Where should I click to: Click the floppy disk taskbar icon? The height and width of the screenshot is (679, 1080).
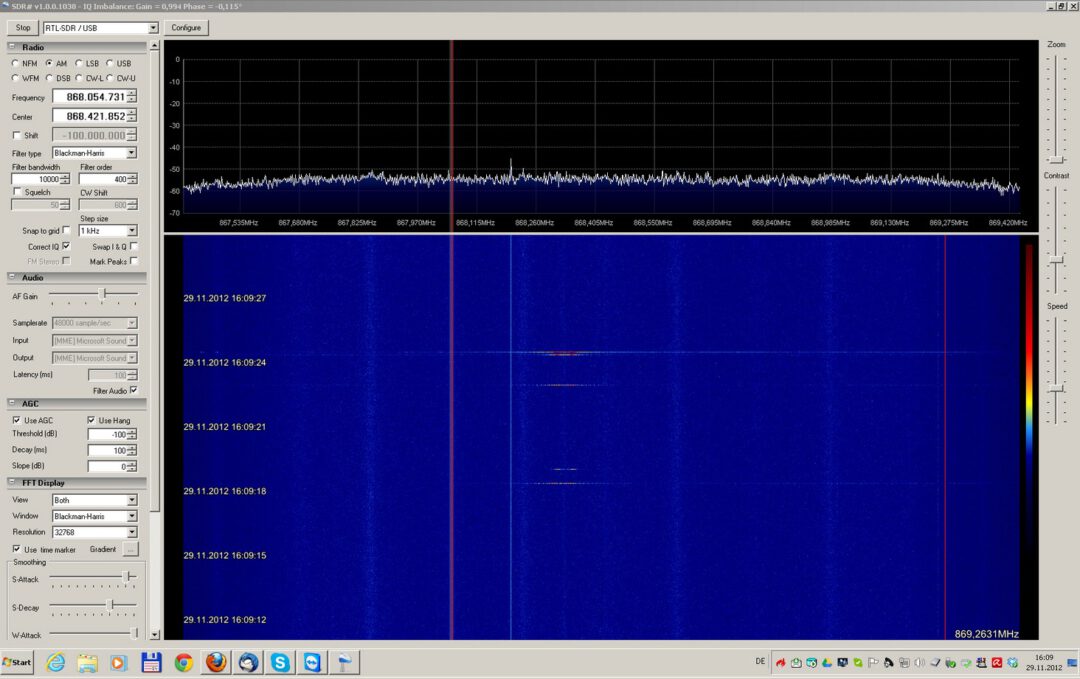pos(151,662)
